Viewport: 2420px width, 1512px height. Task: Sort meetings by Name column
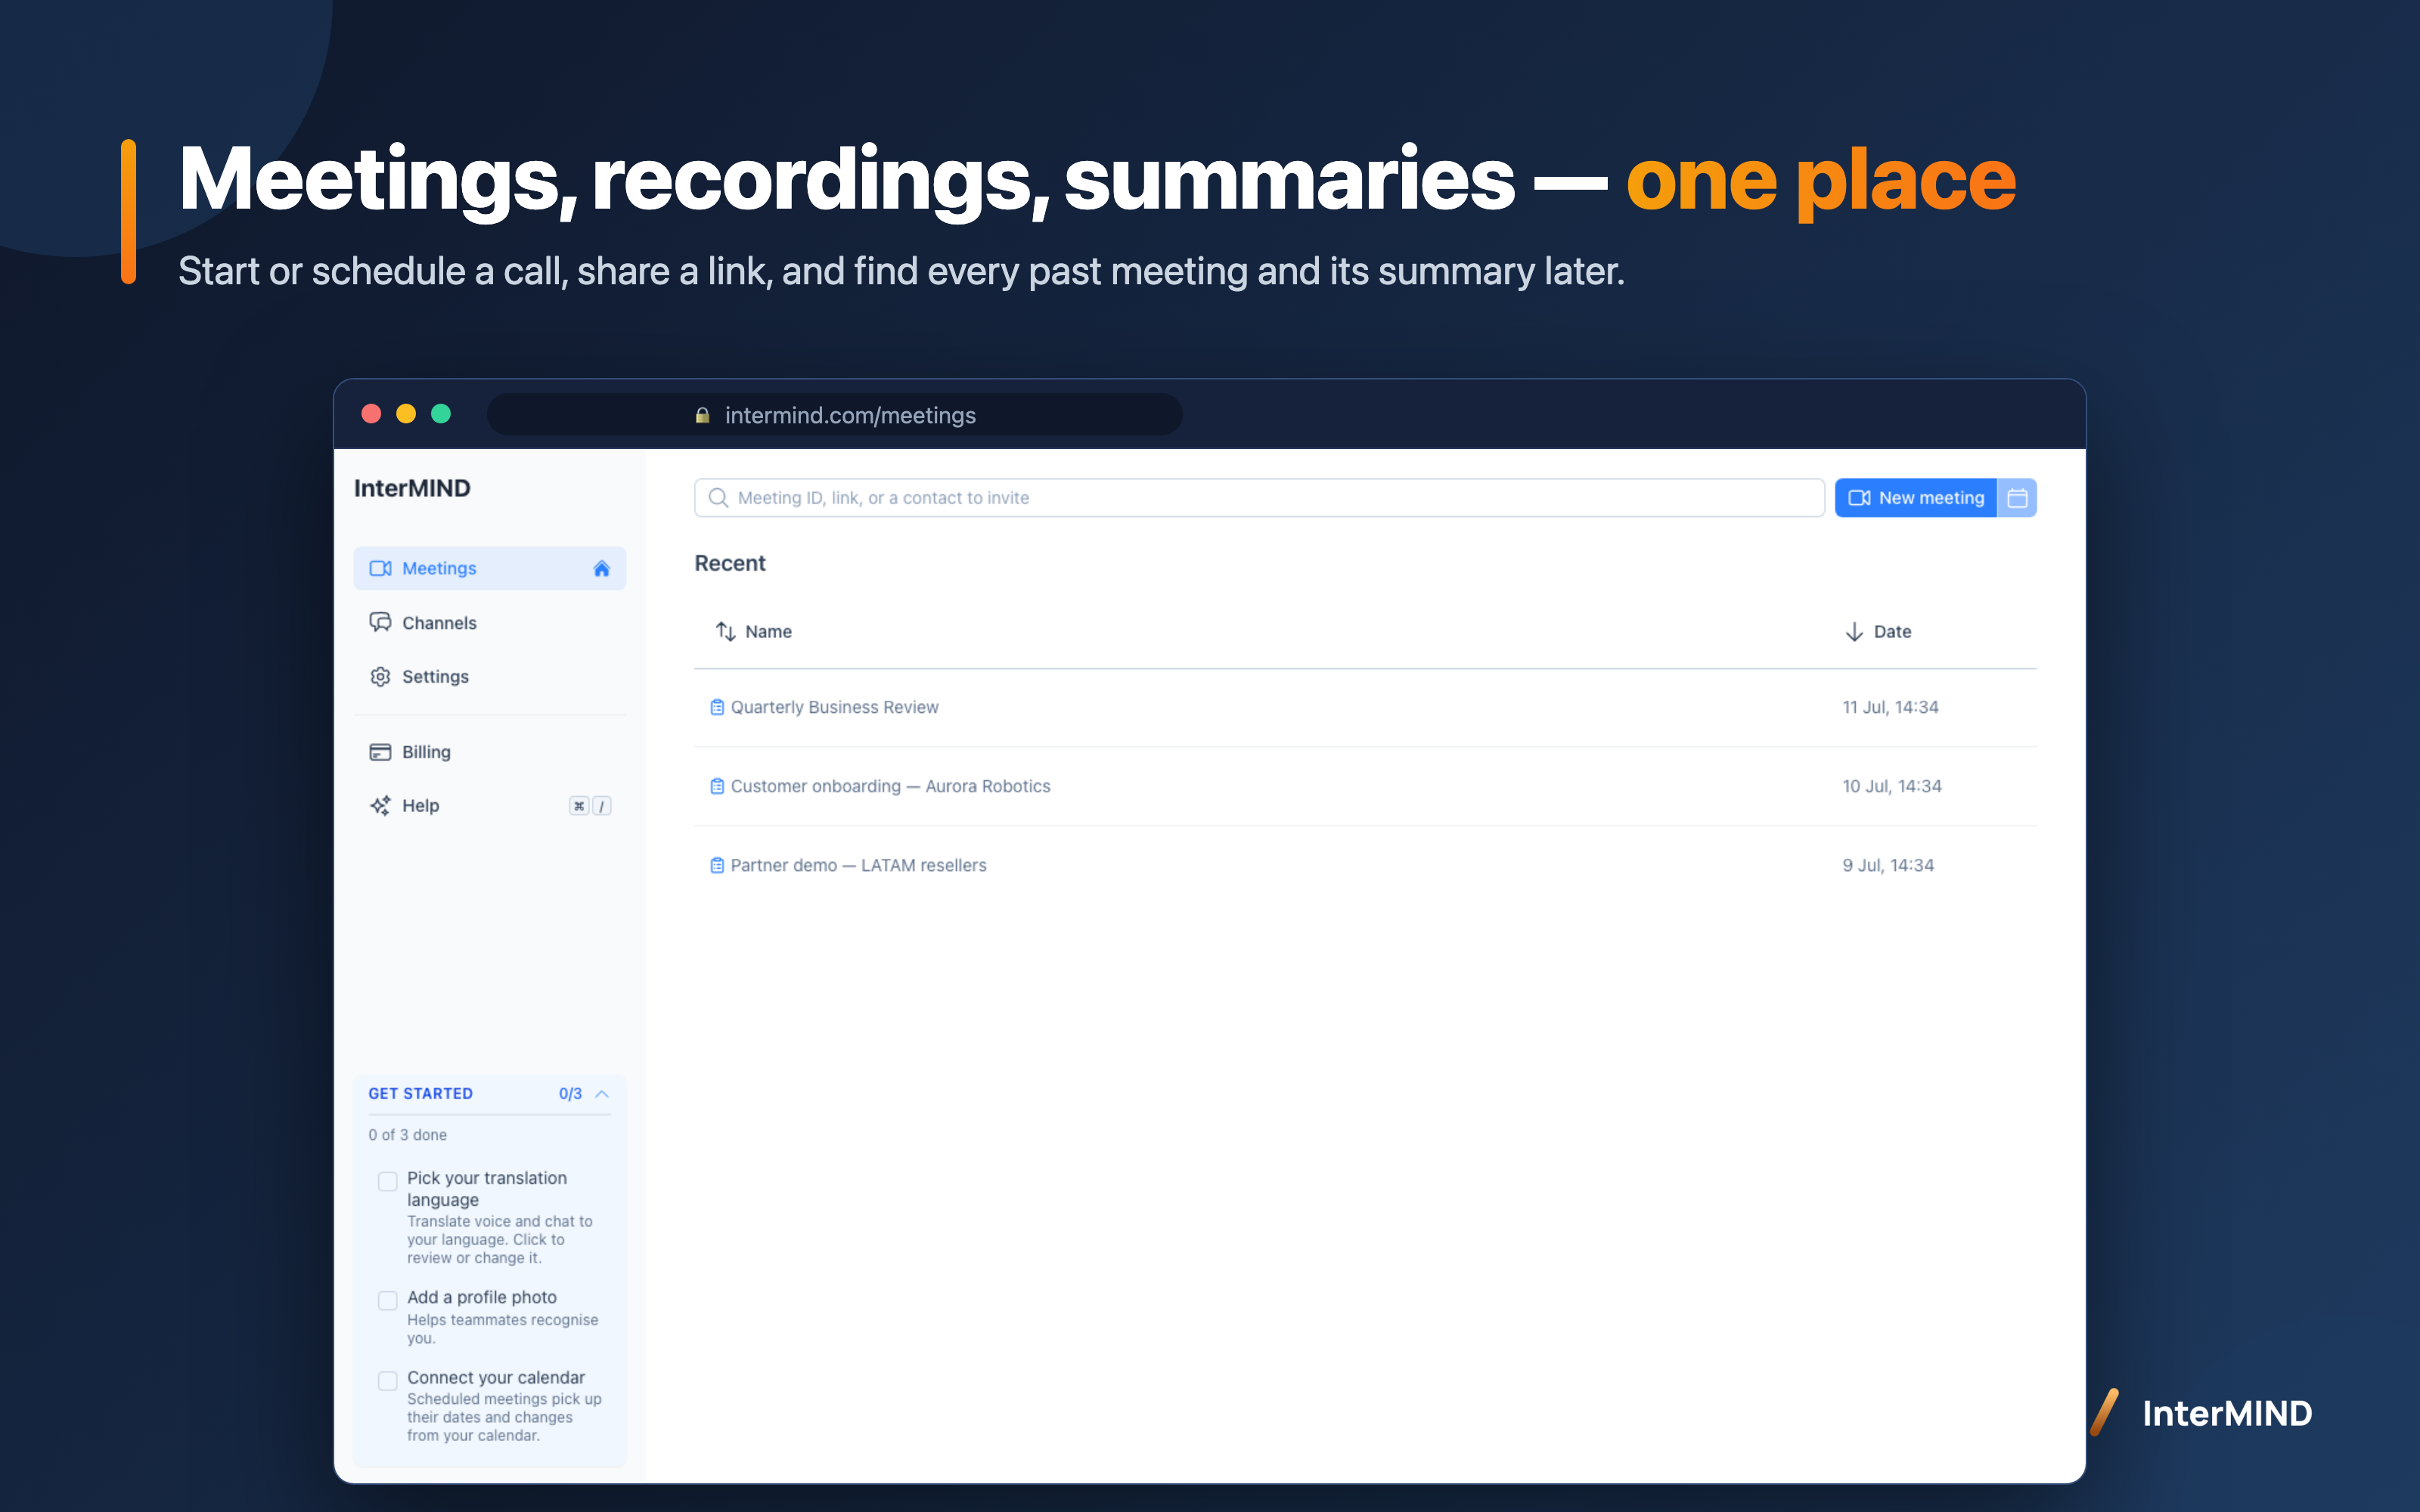coord(754,632)
